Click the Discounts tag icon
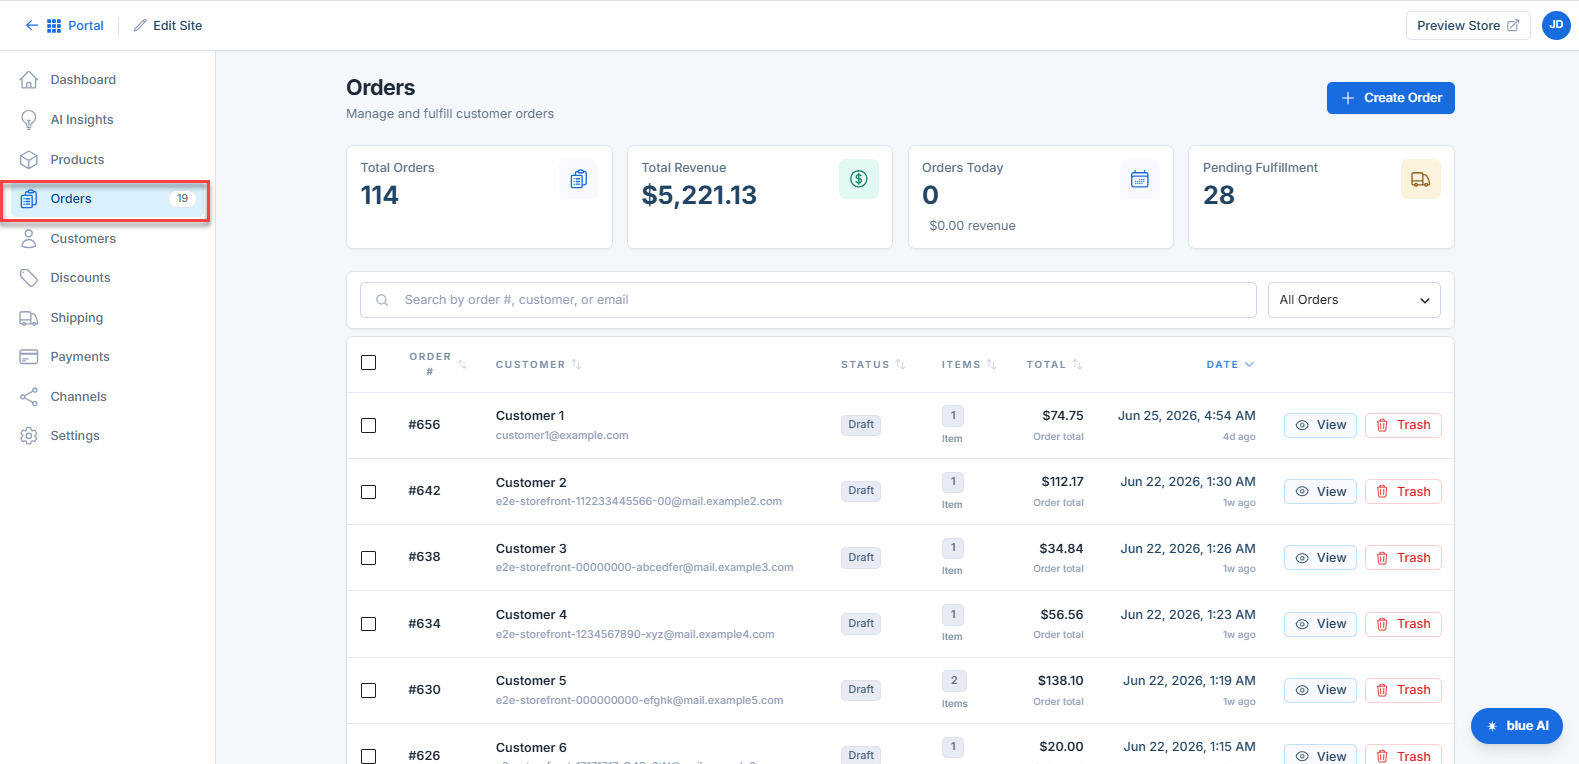The image size is (1579, 764). 29,278
